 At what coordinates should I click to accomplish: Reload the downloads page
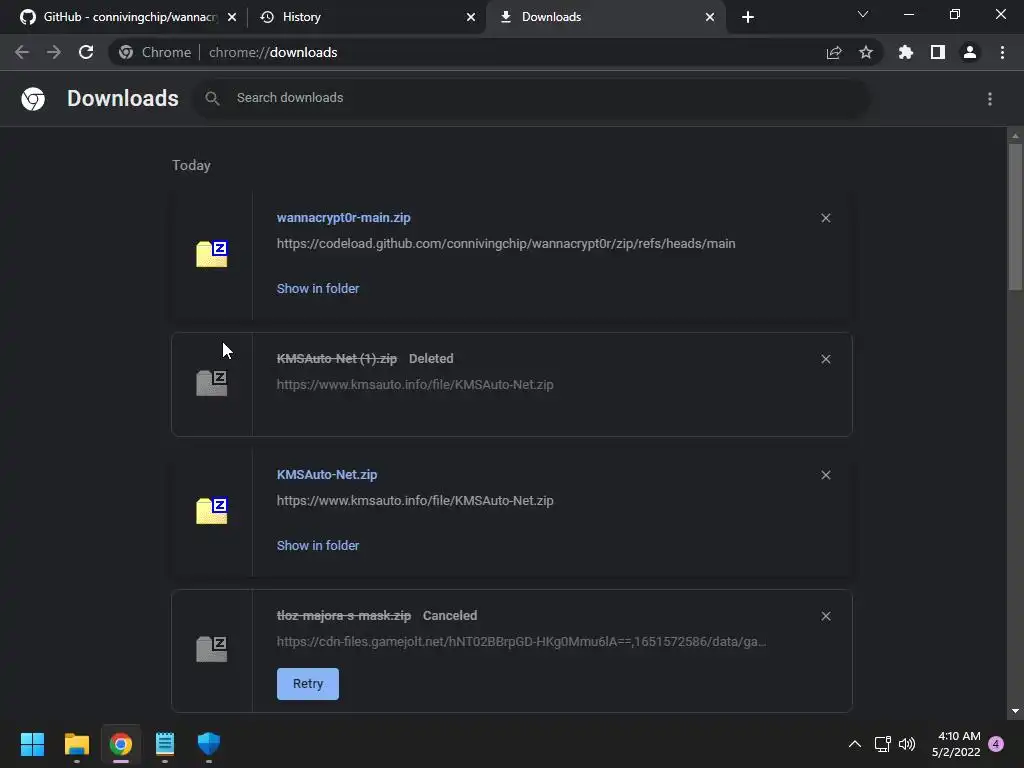click(86, 52)
